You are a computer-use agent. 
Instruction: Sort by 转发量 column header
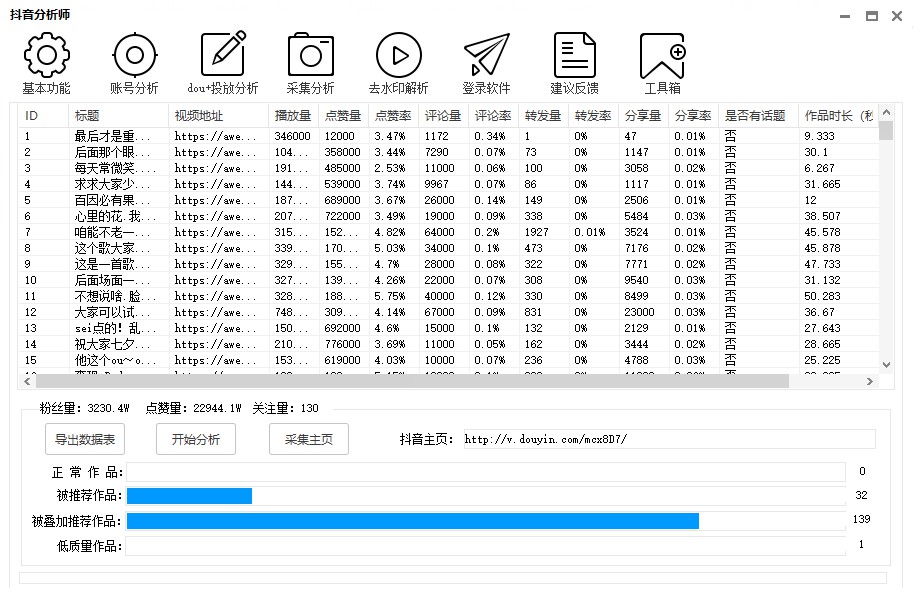[544, 115]
